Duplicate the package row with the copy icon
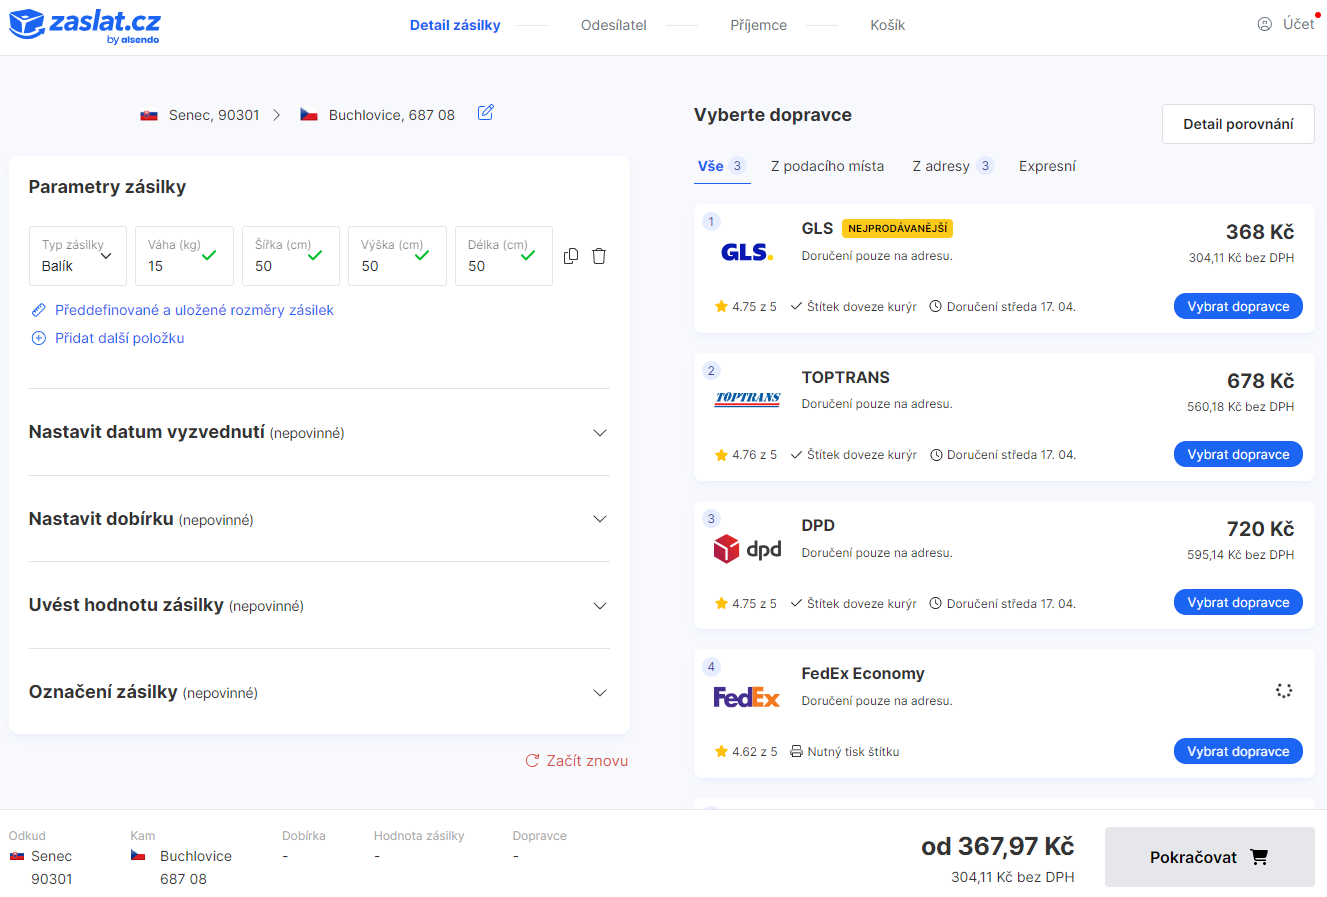This screenshot has width=1327, height=897. tap(571, 256)
